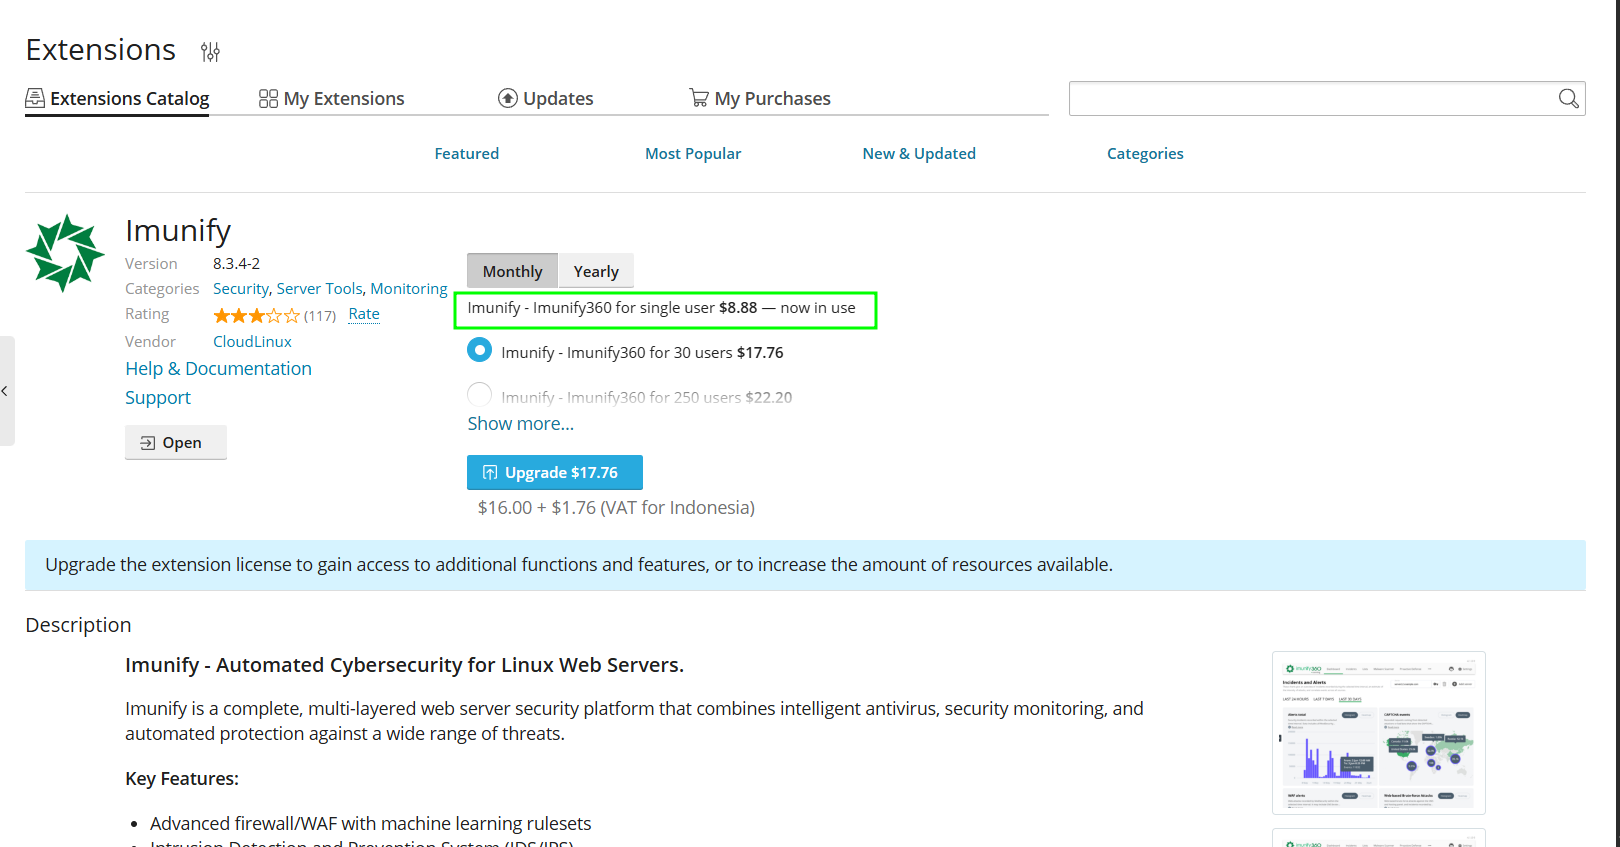The image size is (1620, 847).
Task: Click the Key Features heading
Action: click(x=182, y=778)
